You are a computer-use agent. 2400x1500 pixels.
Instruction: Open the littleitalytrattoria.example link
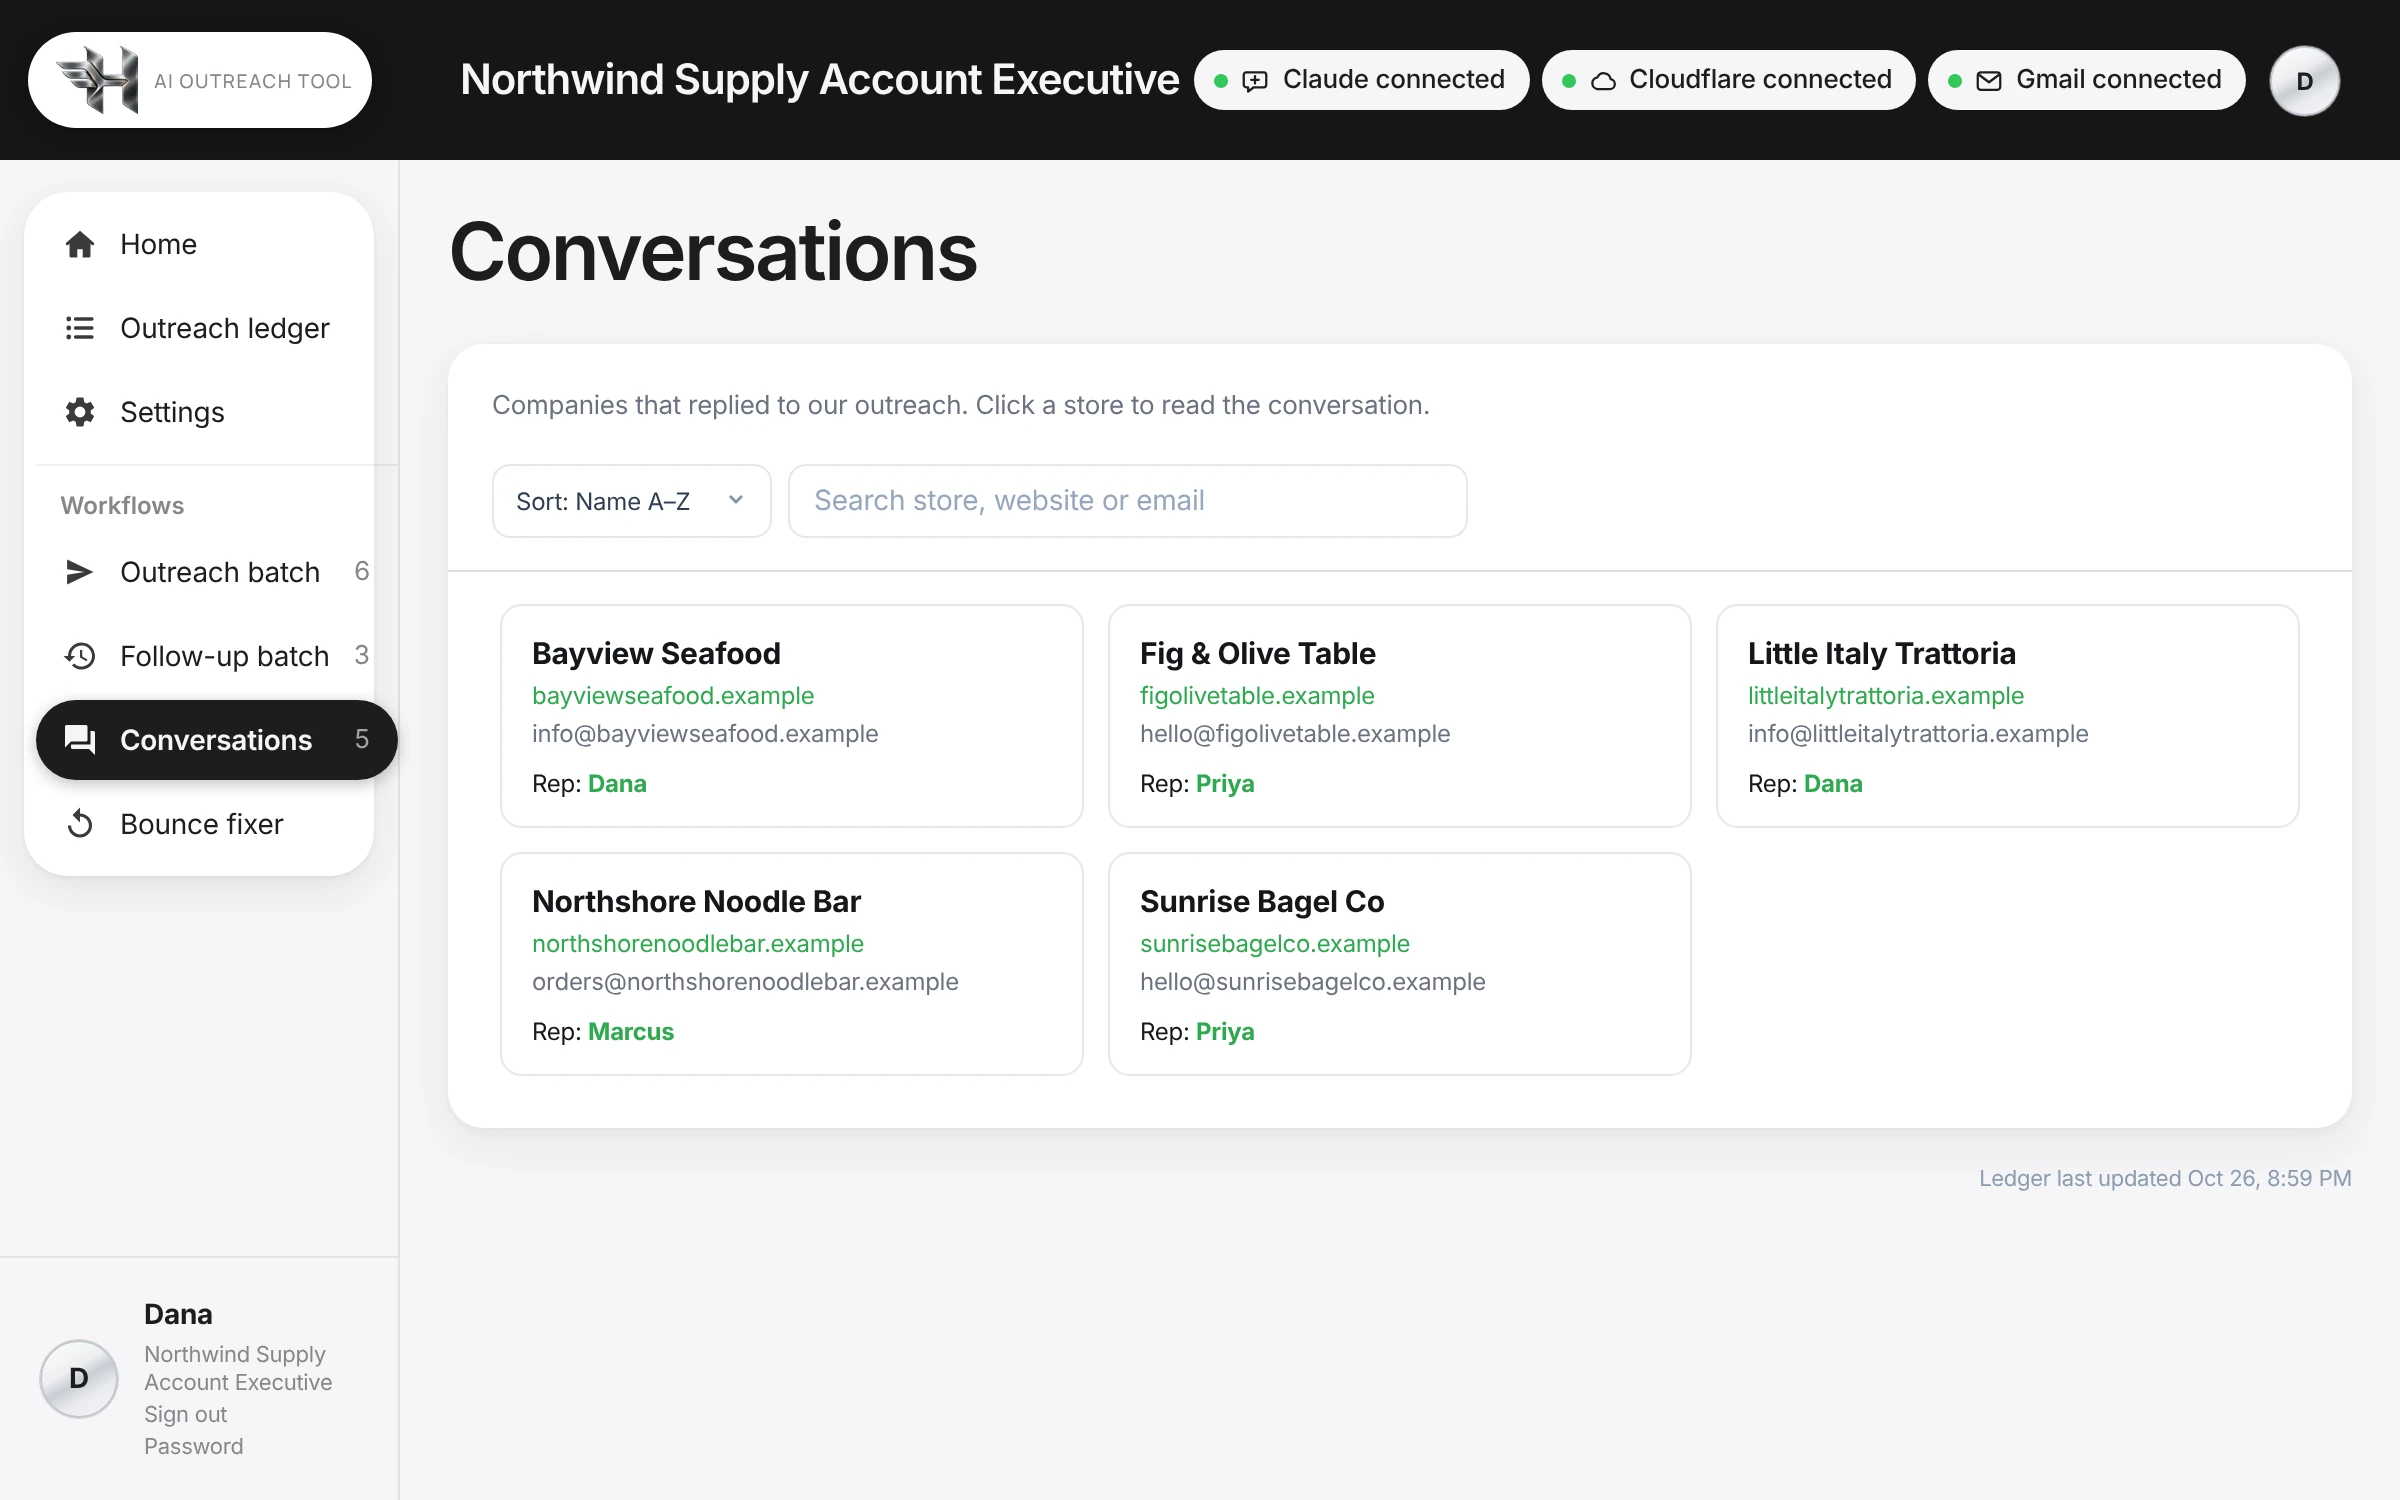[1885, 695]
